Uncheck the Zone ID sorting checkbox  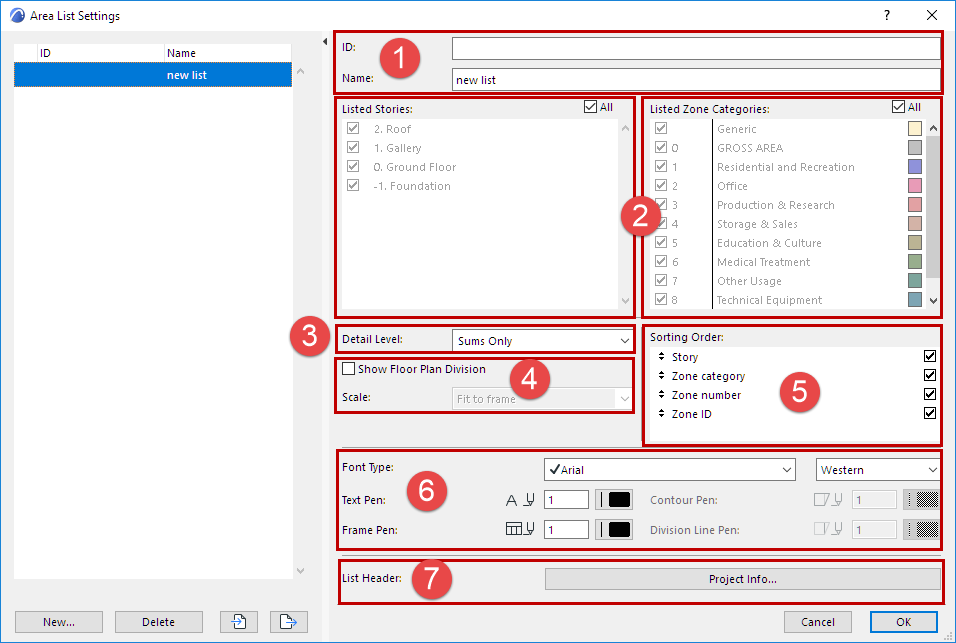click(930, 413)
